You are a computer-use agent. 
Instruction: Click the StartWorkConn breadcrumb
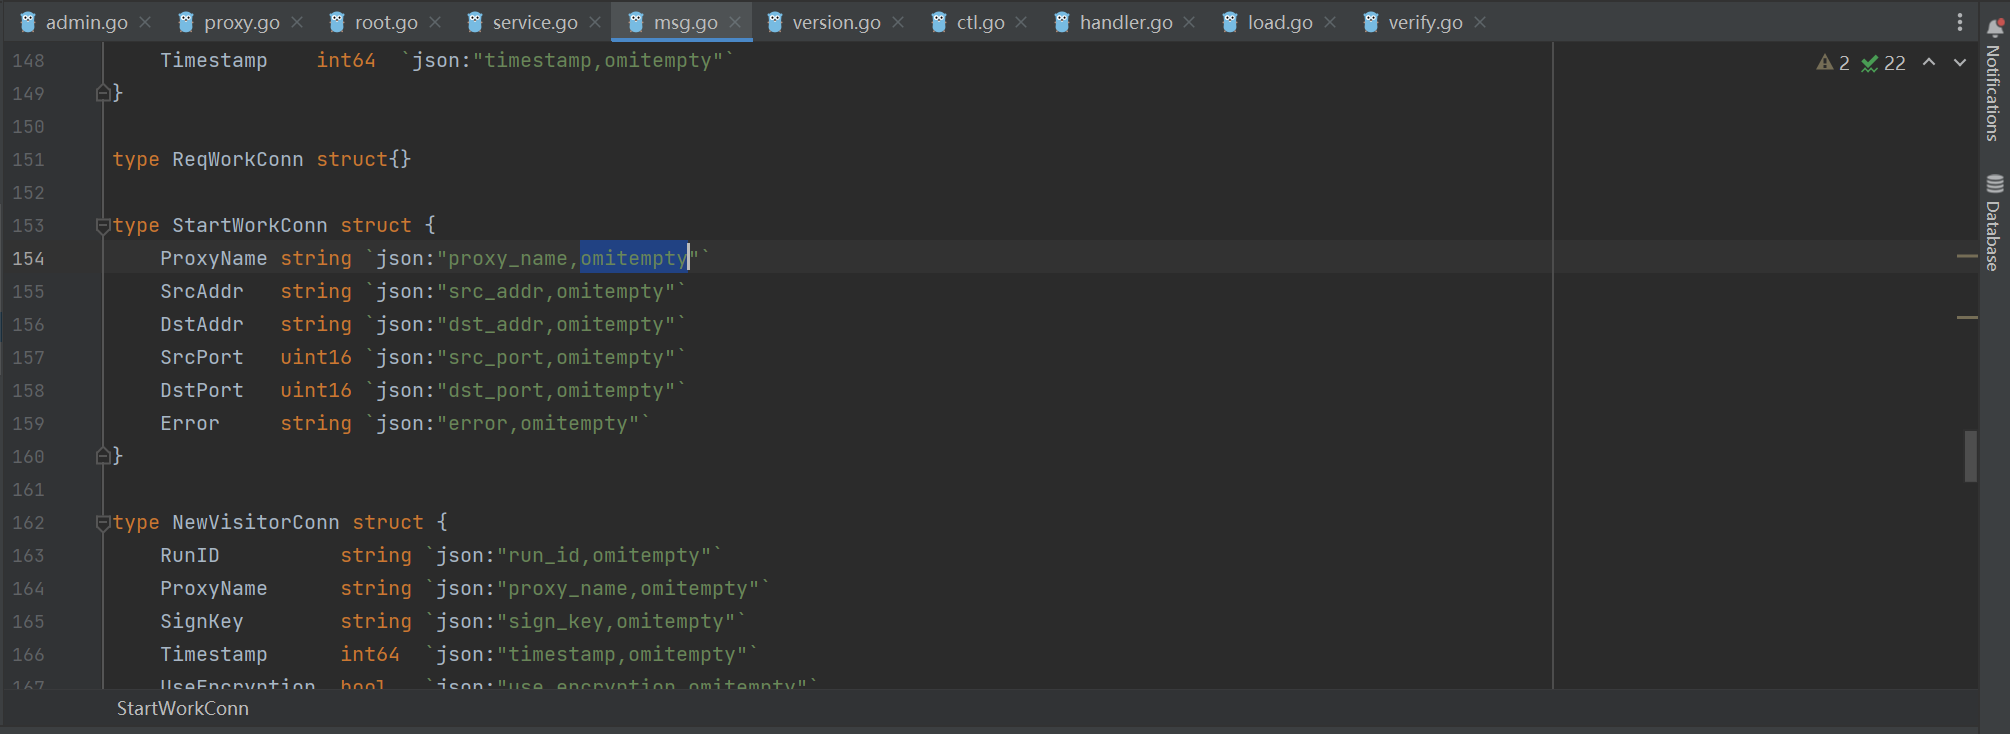pyautogui.click(x=183, y=708)
